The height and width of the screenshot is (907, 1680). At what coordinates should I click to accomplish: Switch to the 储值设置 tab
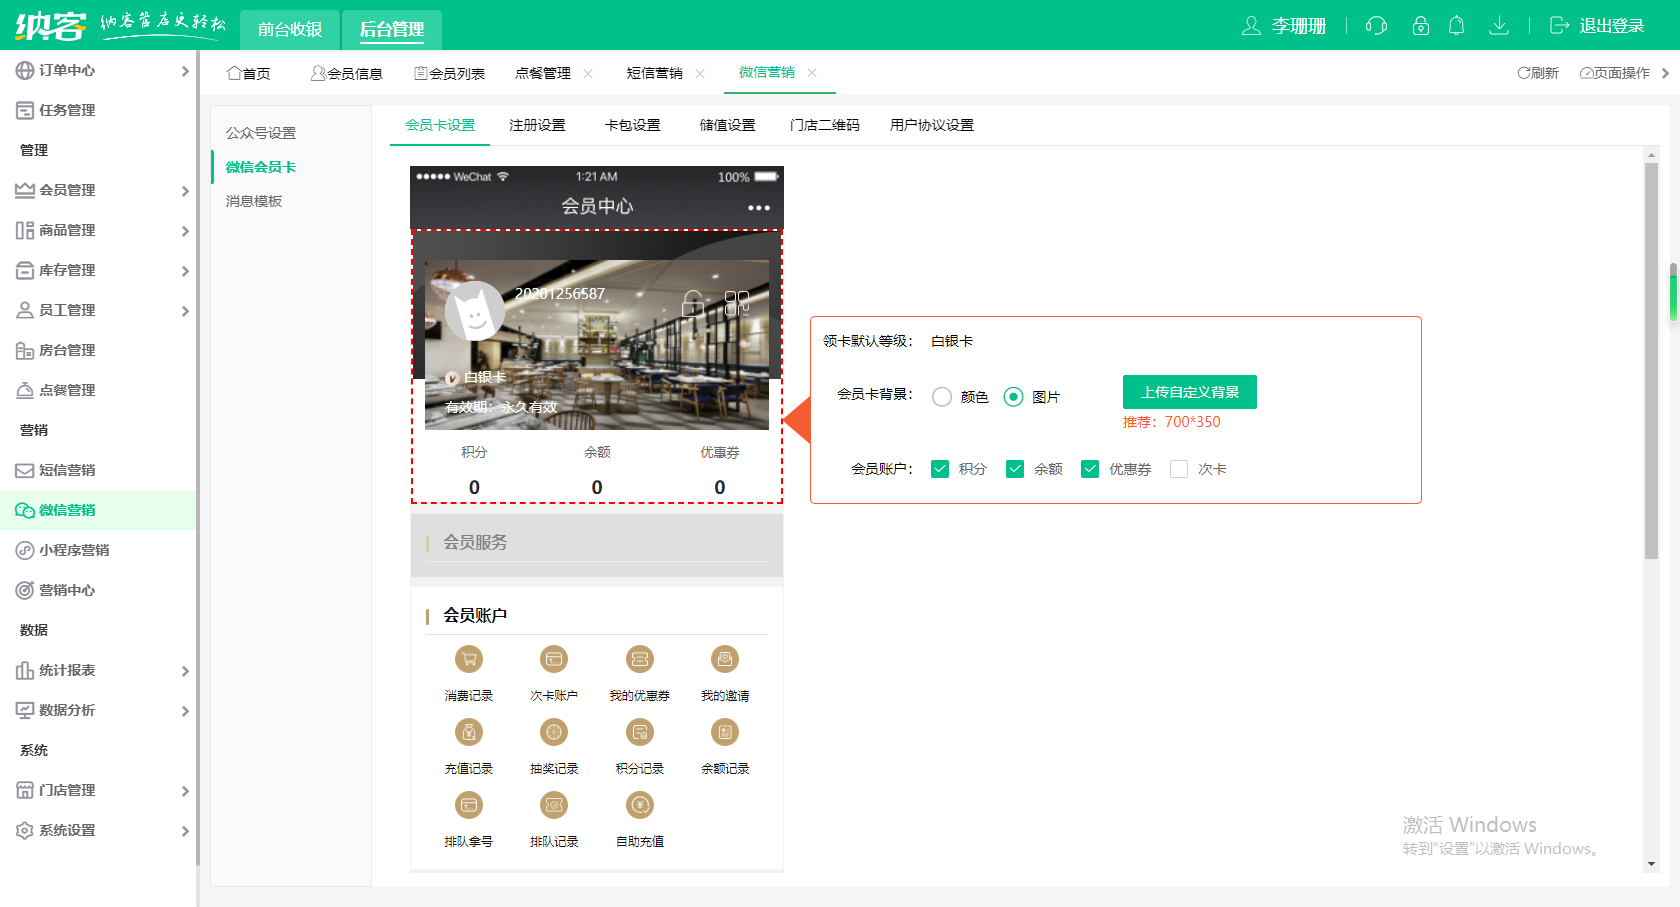pyautogui.click(x=727, y=125)
